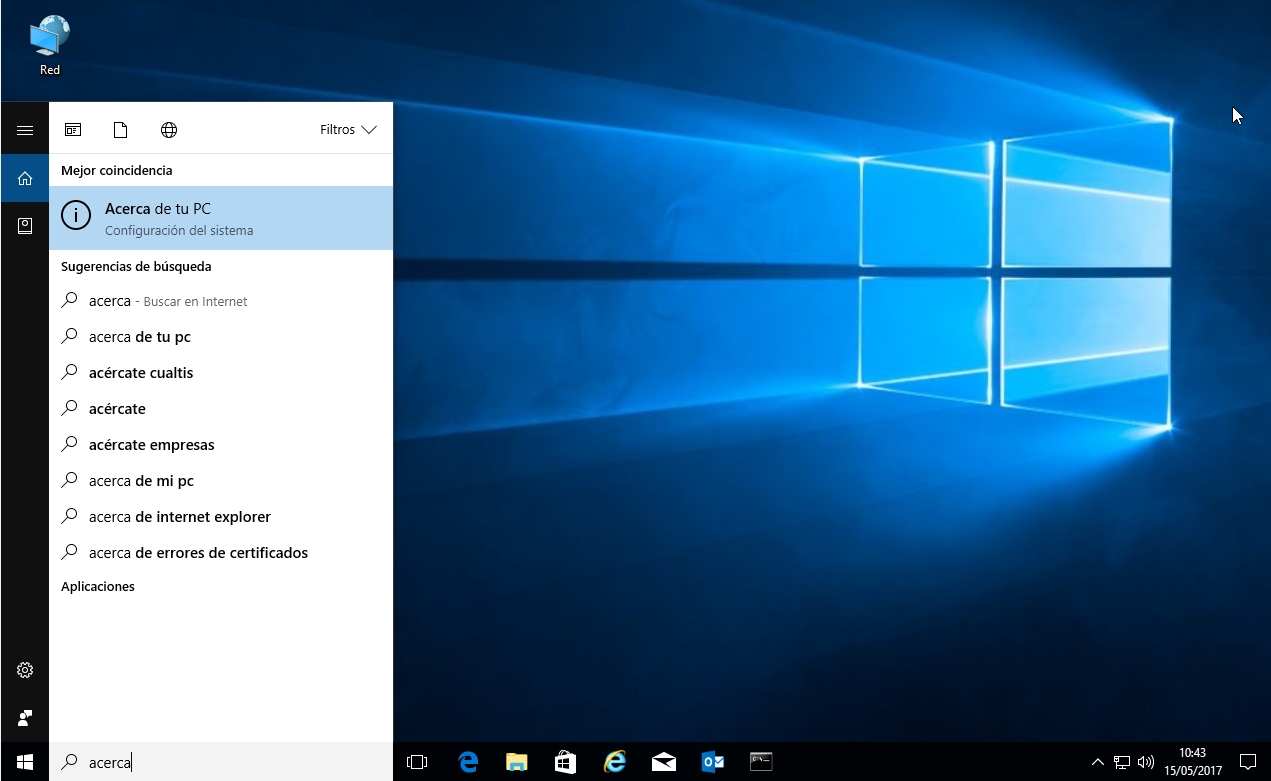Image resolution: width=1271 pixels, height=781 pixels.
Task: Launch Microsoft Edge from the taskbar
Action: (468, 762)
